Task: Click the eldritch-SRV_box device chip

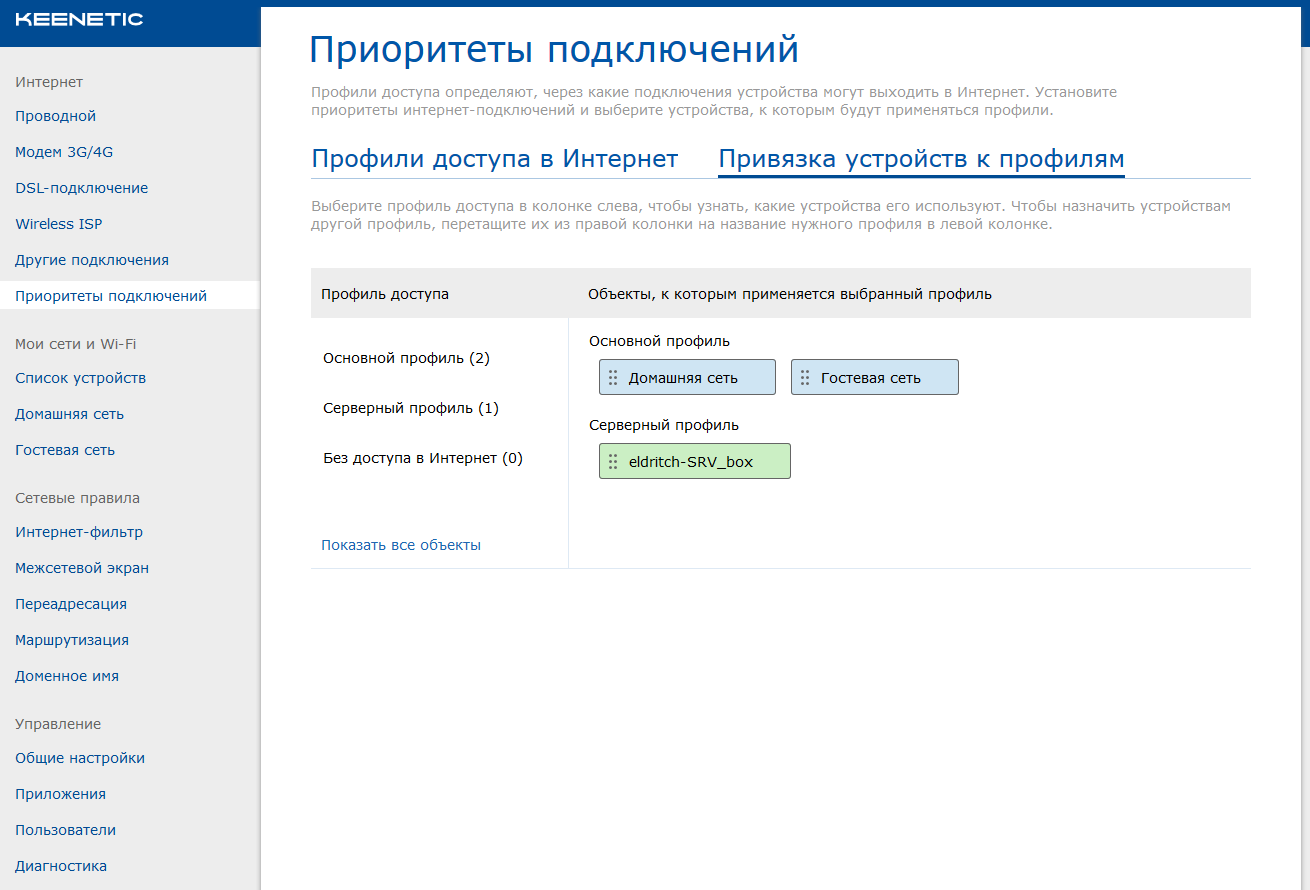Action: (695, 461)
